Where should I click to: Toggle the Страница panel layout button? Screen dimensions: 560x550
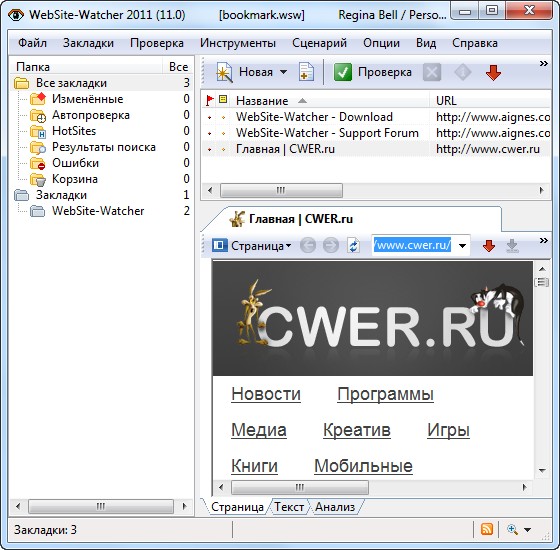coord(219,245)
